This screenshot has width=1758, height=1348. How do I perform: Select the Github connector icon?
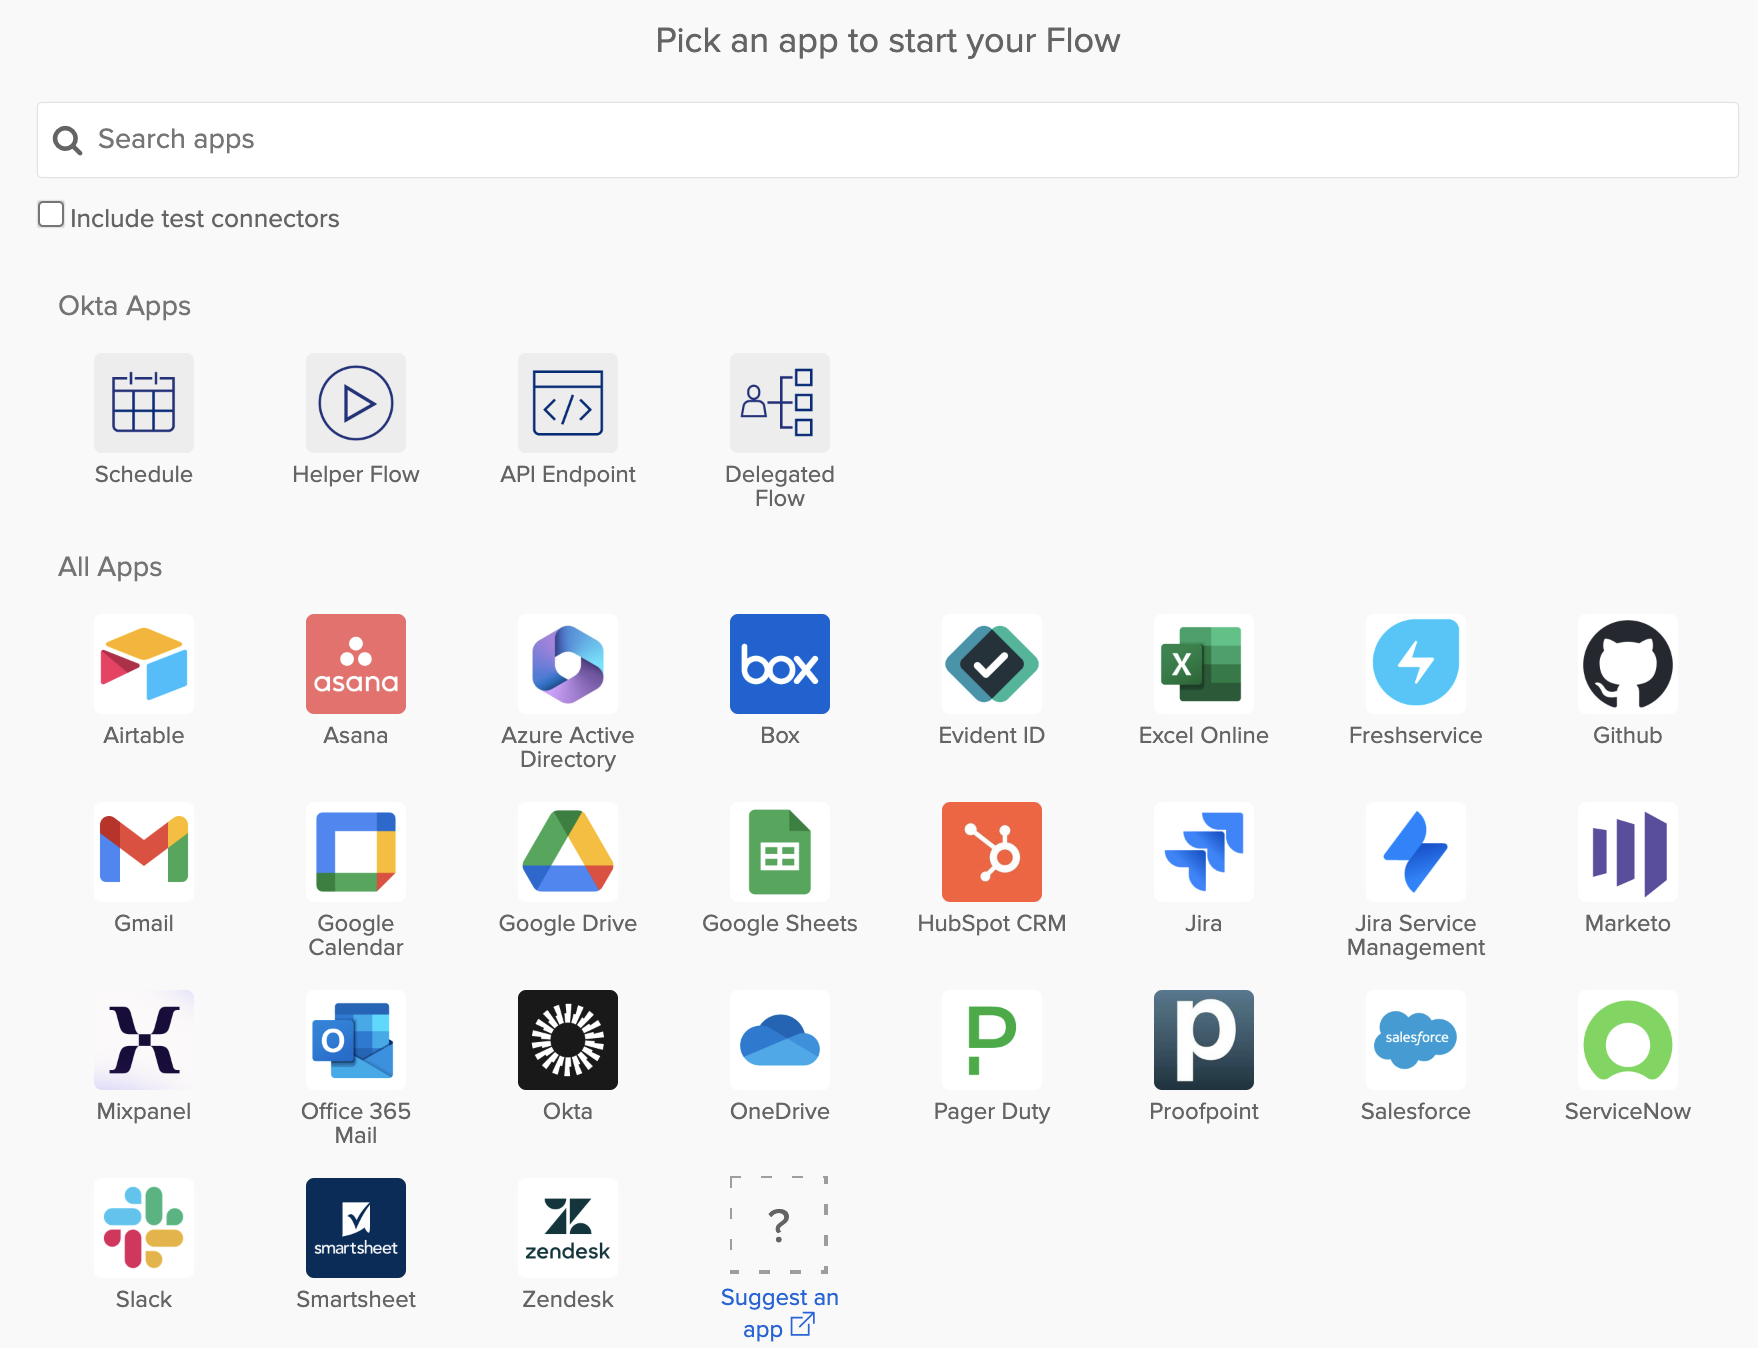(1627, 664)
